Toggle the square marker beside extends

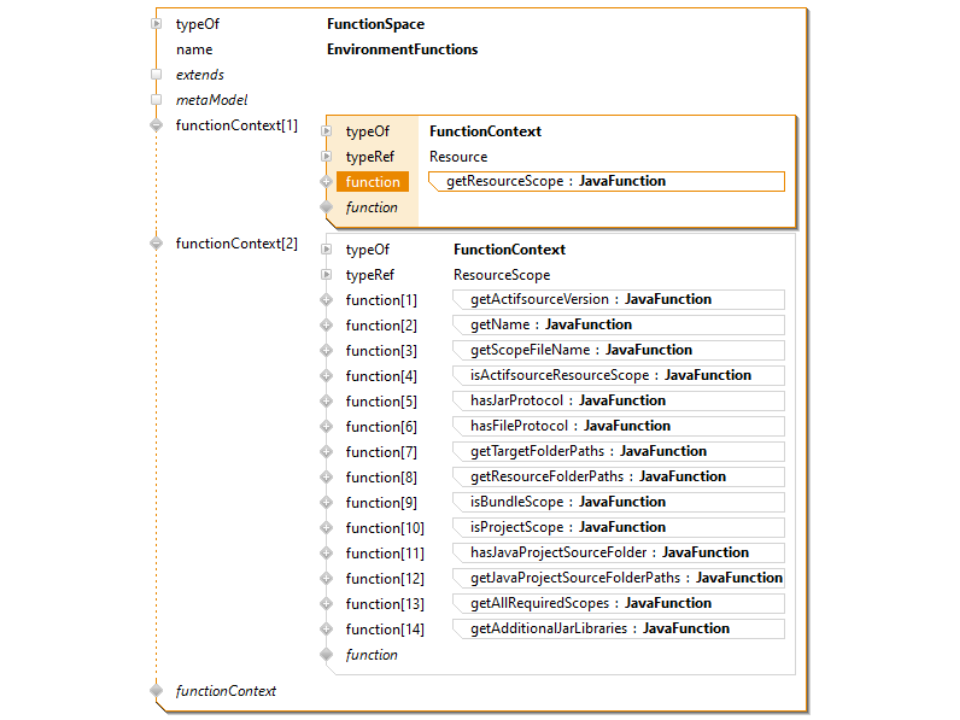[156, 75]
